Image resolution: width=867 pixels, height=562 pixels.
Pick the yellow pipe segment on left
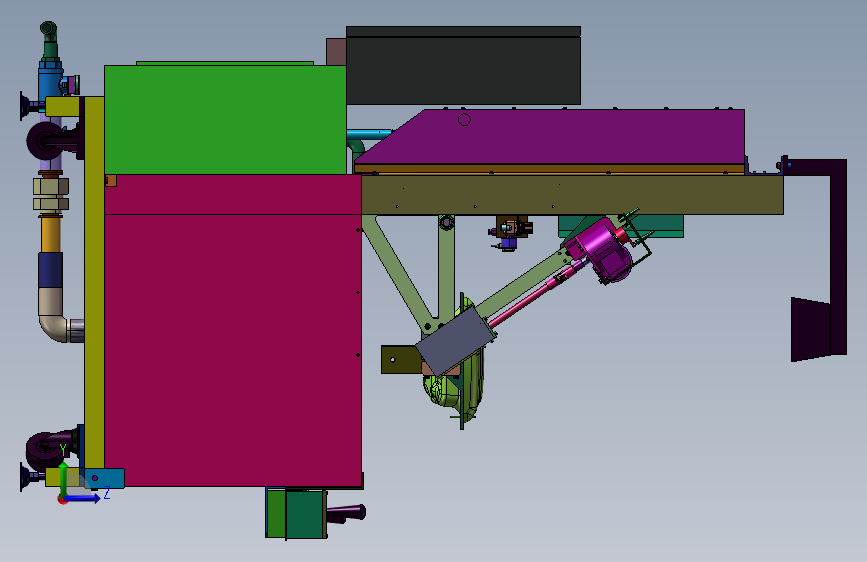click(51, 235)
